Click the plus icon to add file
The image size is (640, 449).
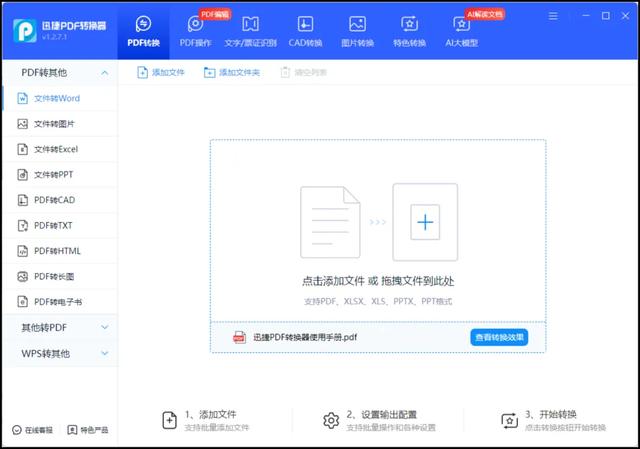click(x=425, y=222)
